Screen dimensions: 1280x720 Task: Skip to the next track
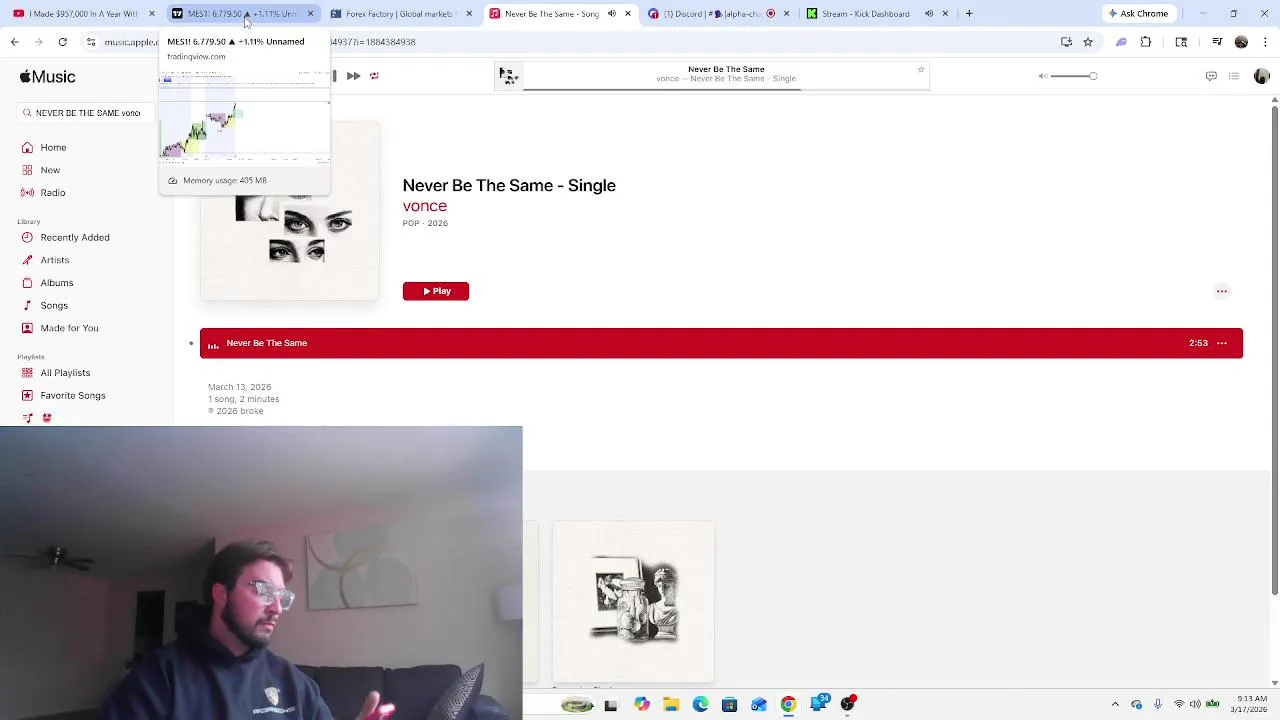coord(353,76)
